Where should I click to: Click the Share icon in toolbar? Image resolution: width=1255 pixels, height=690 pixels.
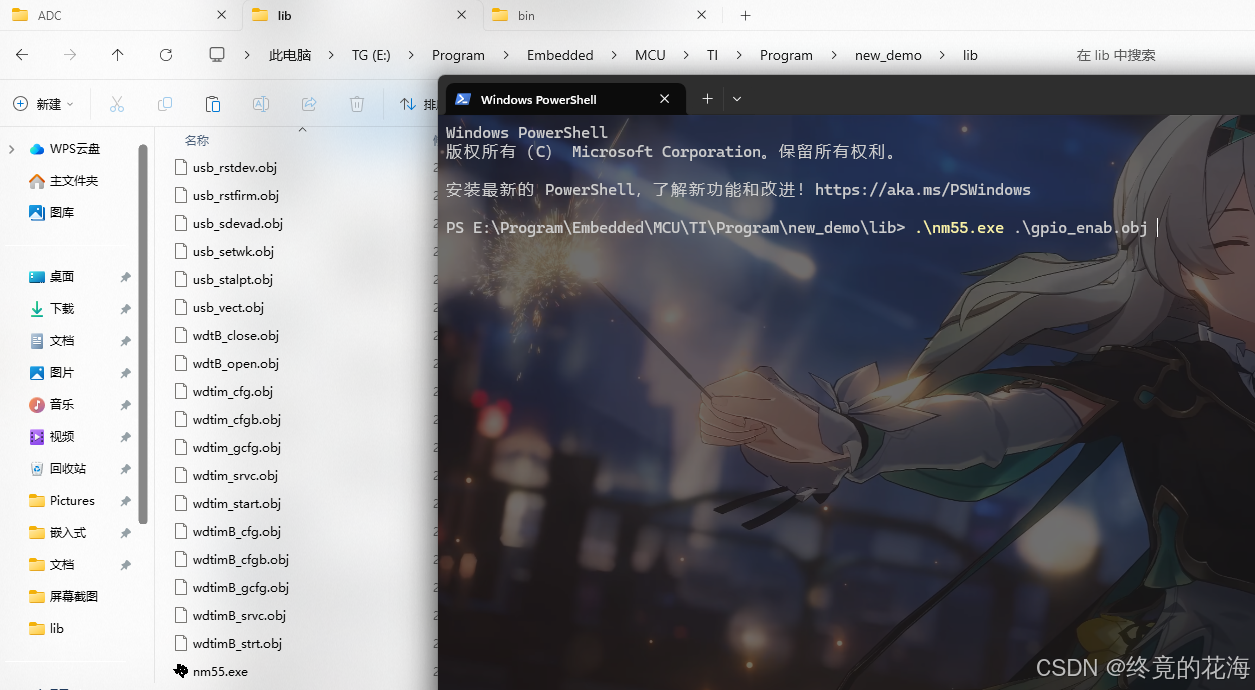tap(309, 104)
